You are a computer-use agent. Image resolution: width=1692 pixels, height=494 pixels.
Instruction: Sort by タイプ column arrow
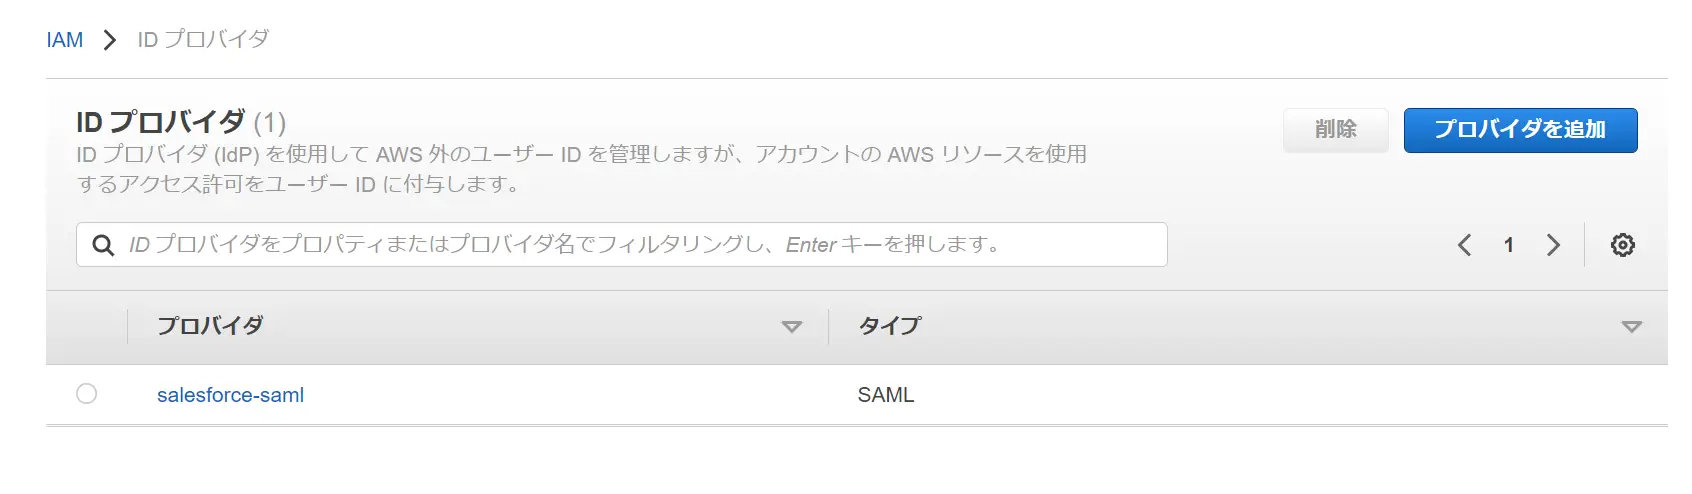pos(1632,327)
